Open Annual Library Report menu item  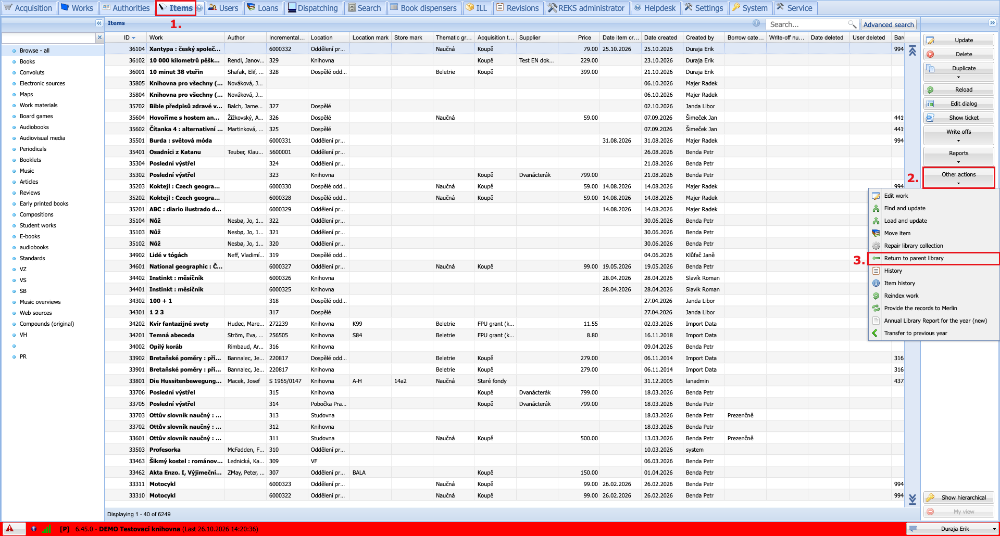pos(932,321)
